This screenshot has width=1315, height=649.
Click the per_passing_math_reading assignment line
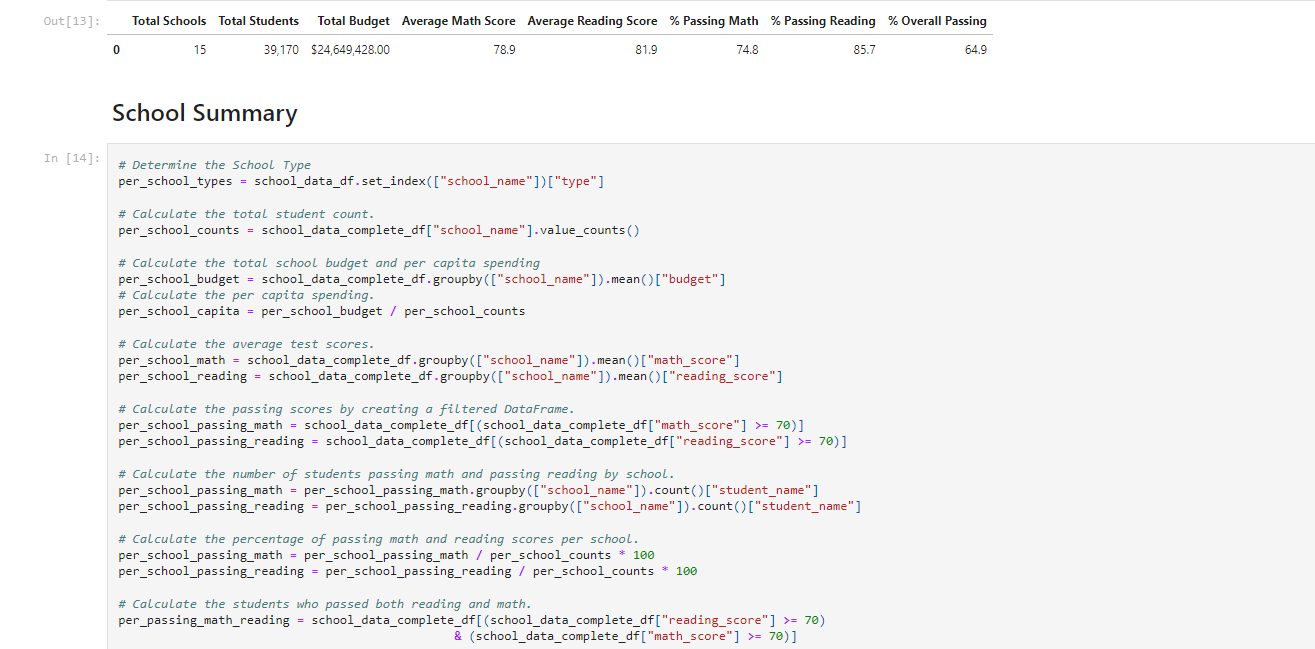coord(472,620)
